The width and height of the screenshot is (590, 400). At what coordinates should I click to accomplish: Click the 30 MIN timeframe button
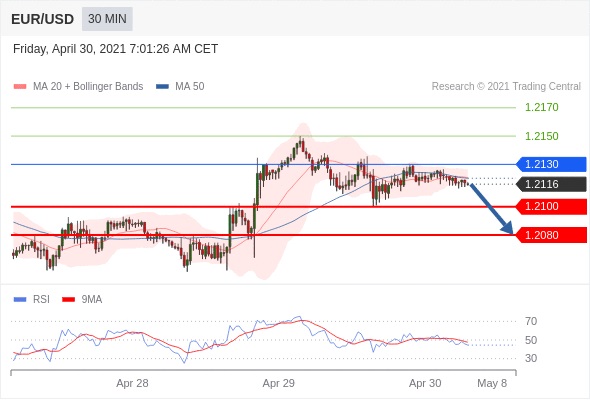pos(107,19)
